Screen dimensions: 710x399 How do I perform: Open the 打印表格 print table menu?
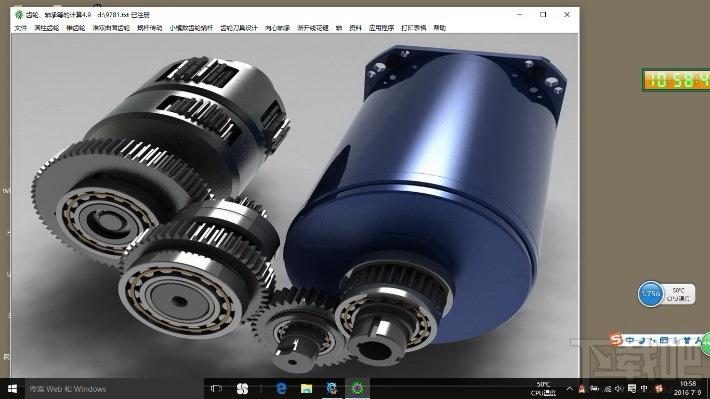click(x=413, y=28)
